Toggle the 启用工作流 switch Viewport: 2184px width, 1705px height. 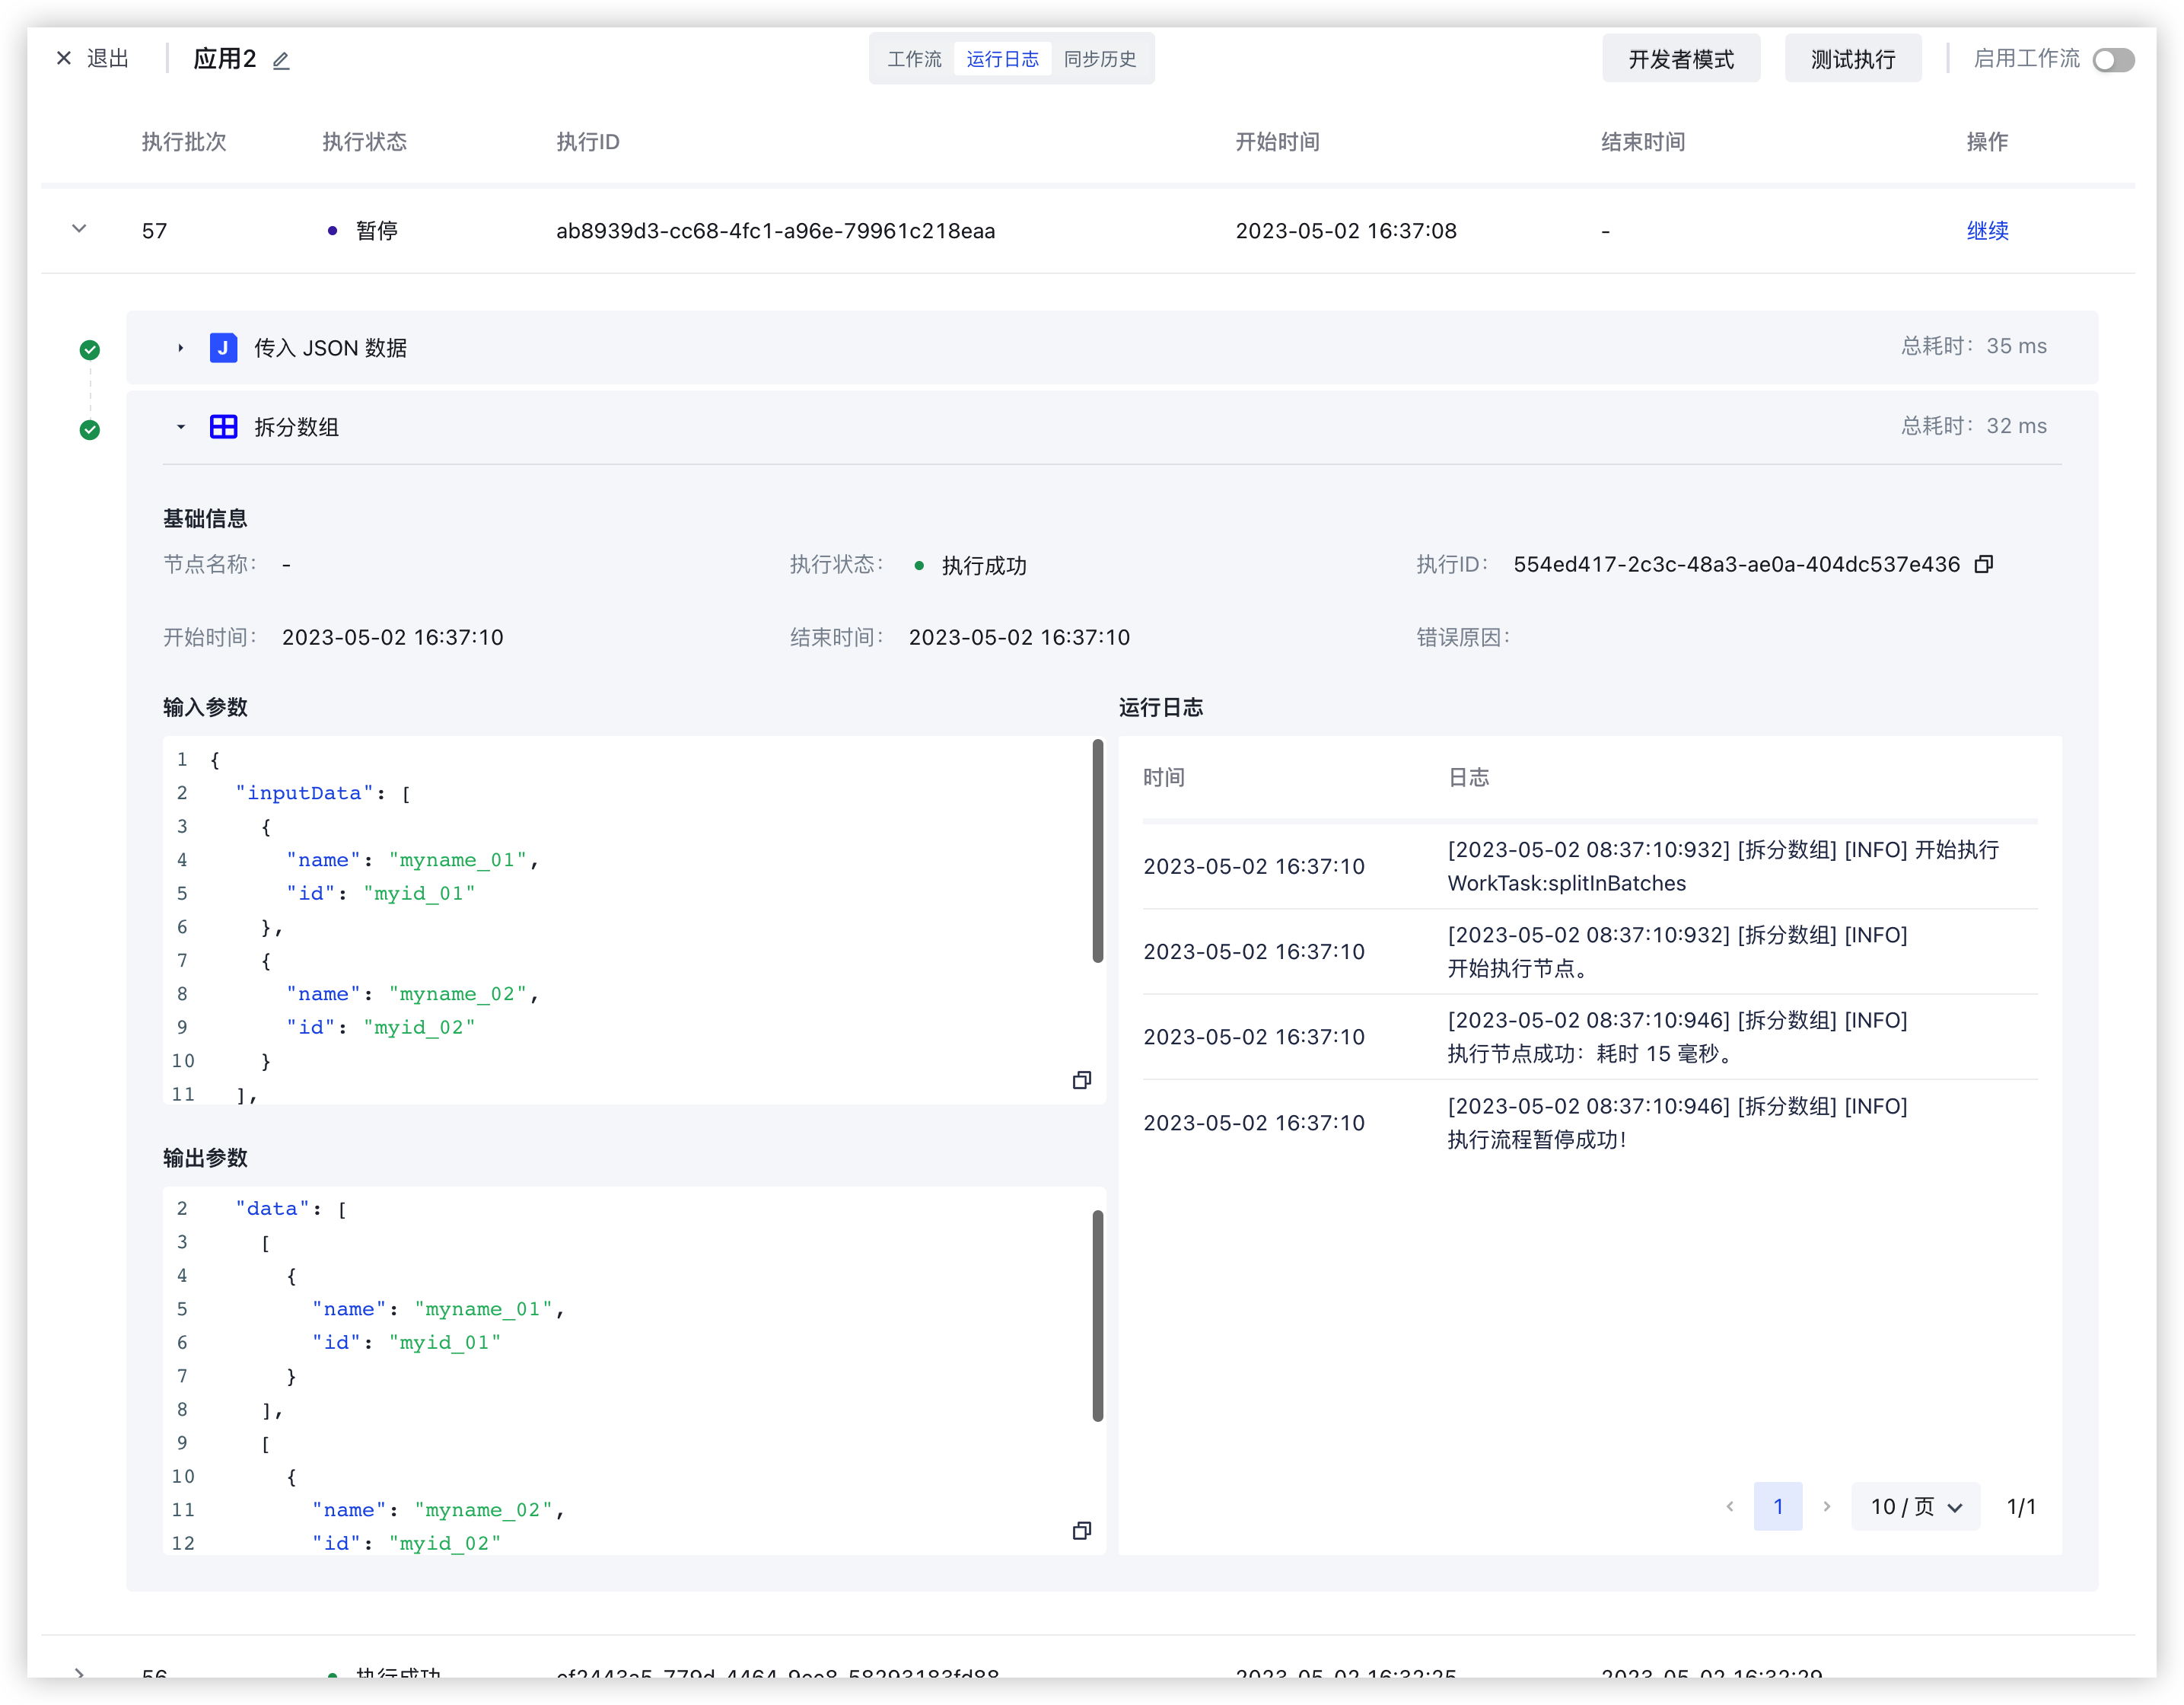[x=2113, y=60]
